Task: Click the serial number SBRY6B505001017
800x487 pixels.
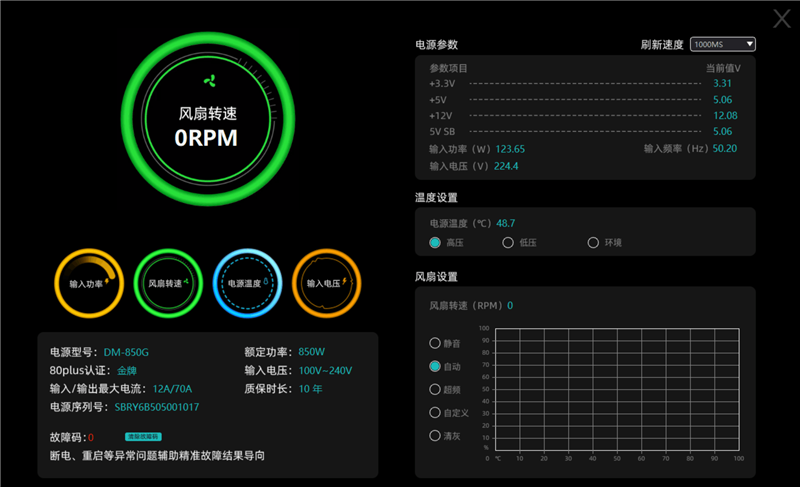Action: [157, 407]
